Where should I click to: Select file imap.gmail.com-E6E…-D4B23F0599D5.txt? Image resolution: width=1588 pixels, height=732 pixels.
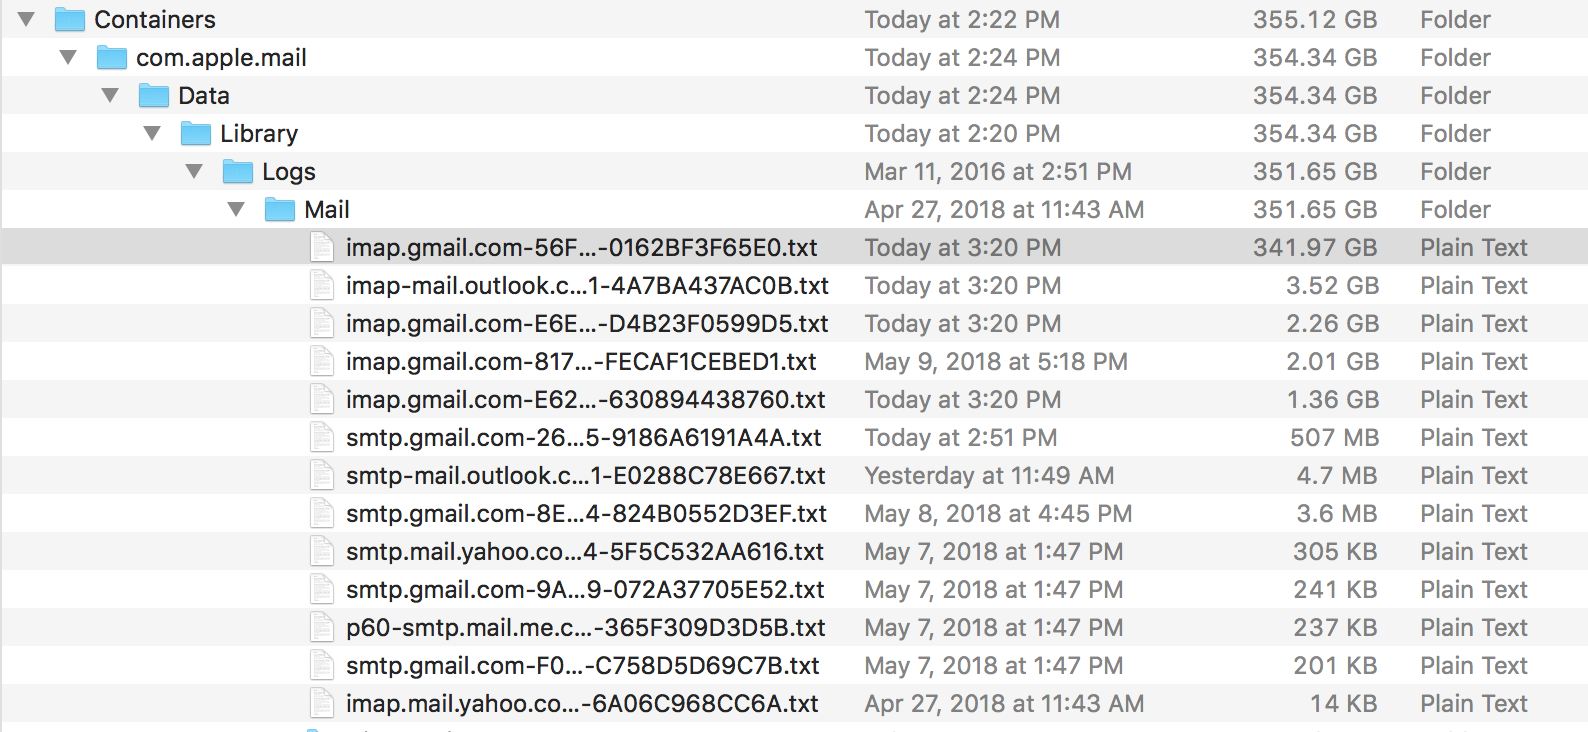587,324
